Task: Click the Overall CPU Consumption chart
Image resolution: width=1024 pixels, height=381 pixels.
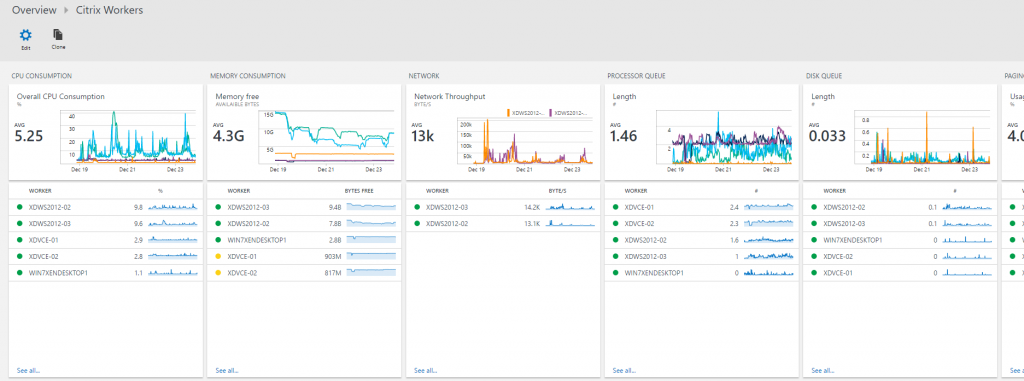Action: pyautogui.click(x=128, y=137)
